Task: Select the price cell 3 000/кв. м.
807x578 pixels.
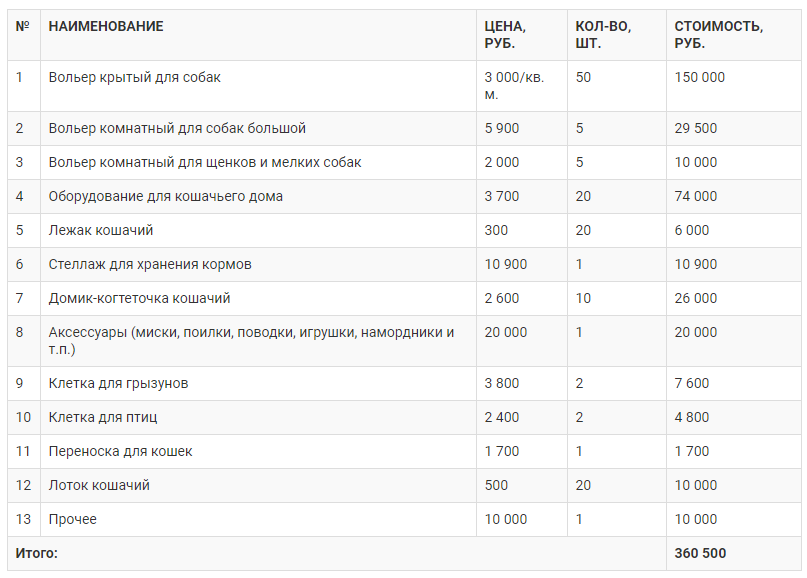Action: coord(522,86)
